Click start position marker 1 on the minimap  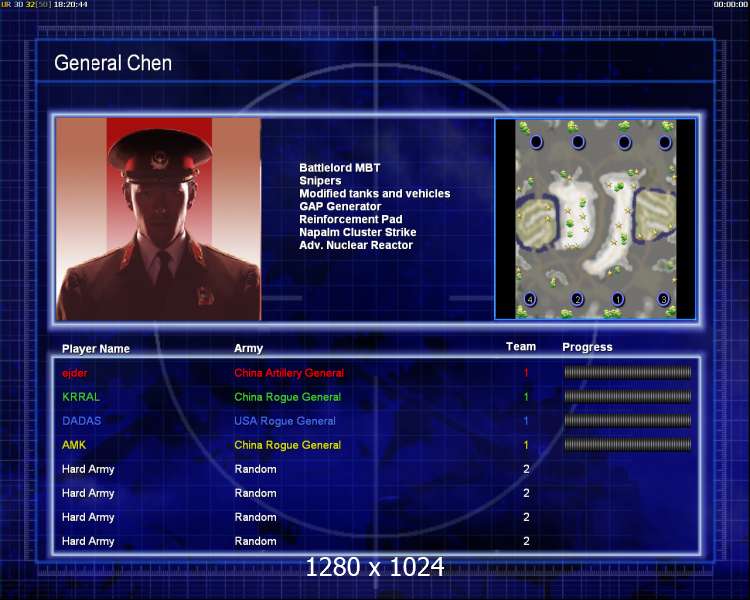[618, 299]
